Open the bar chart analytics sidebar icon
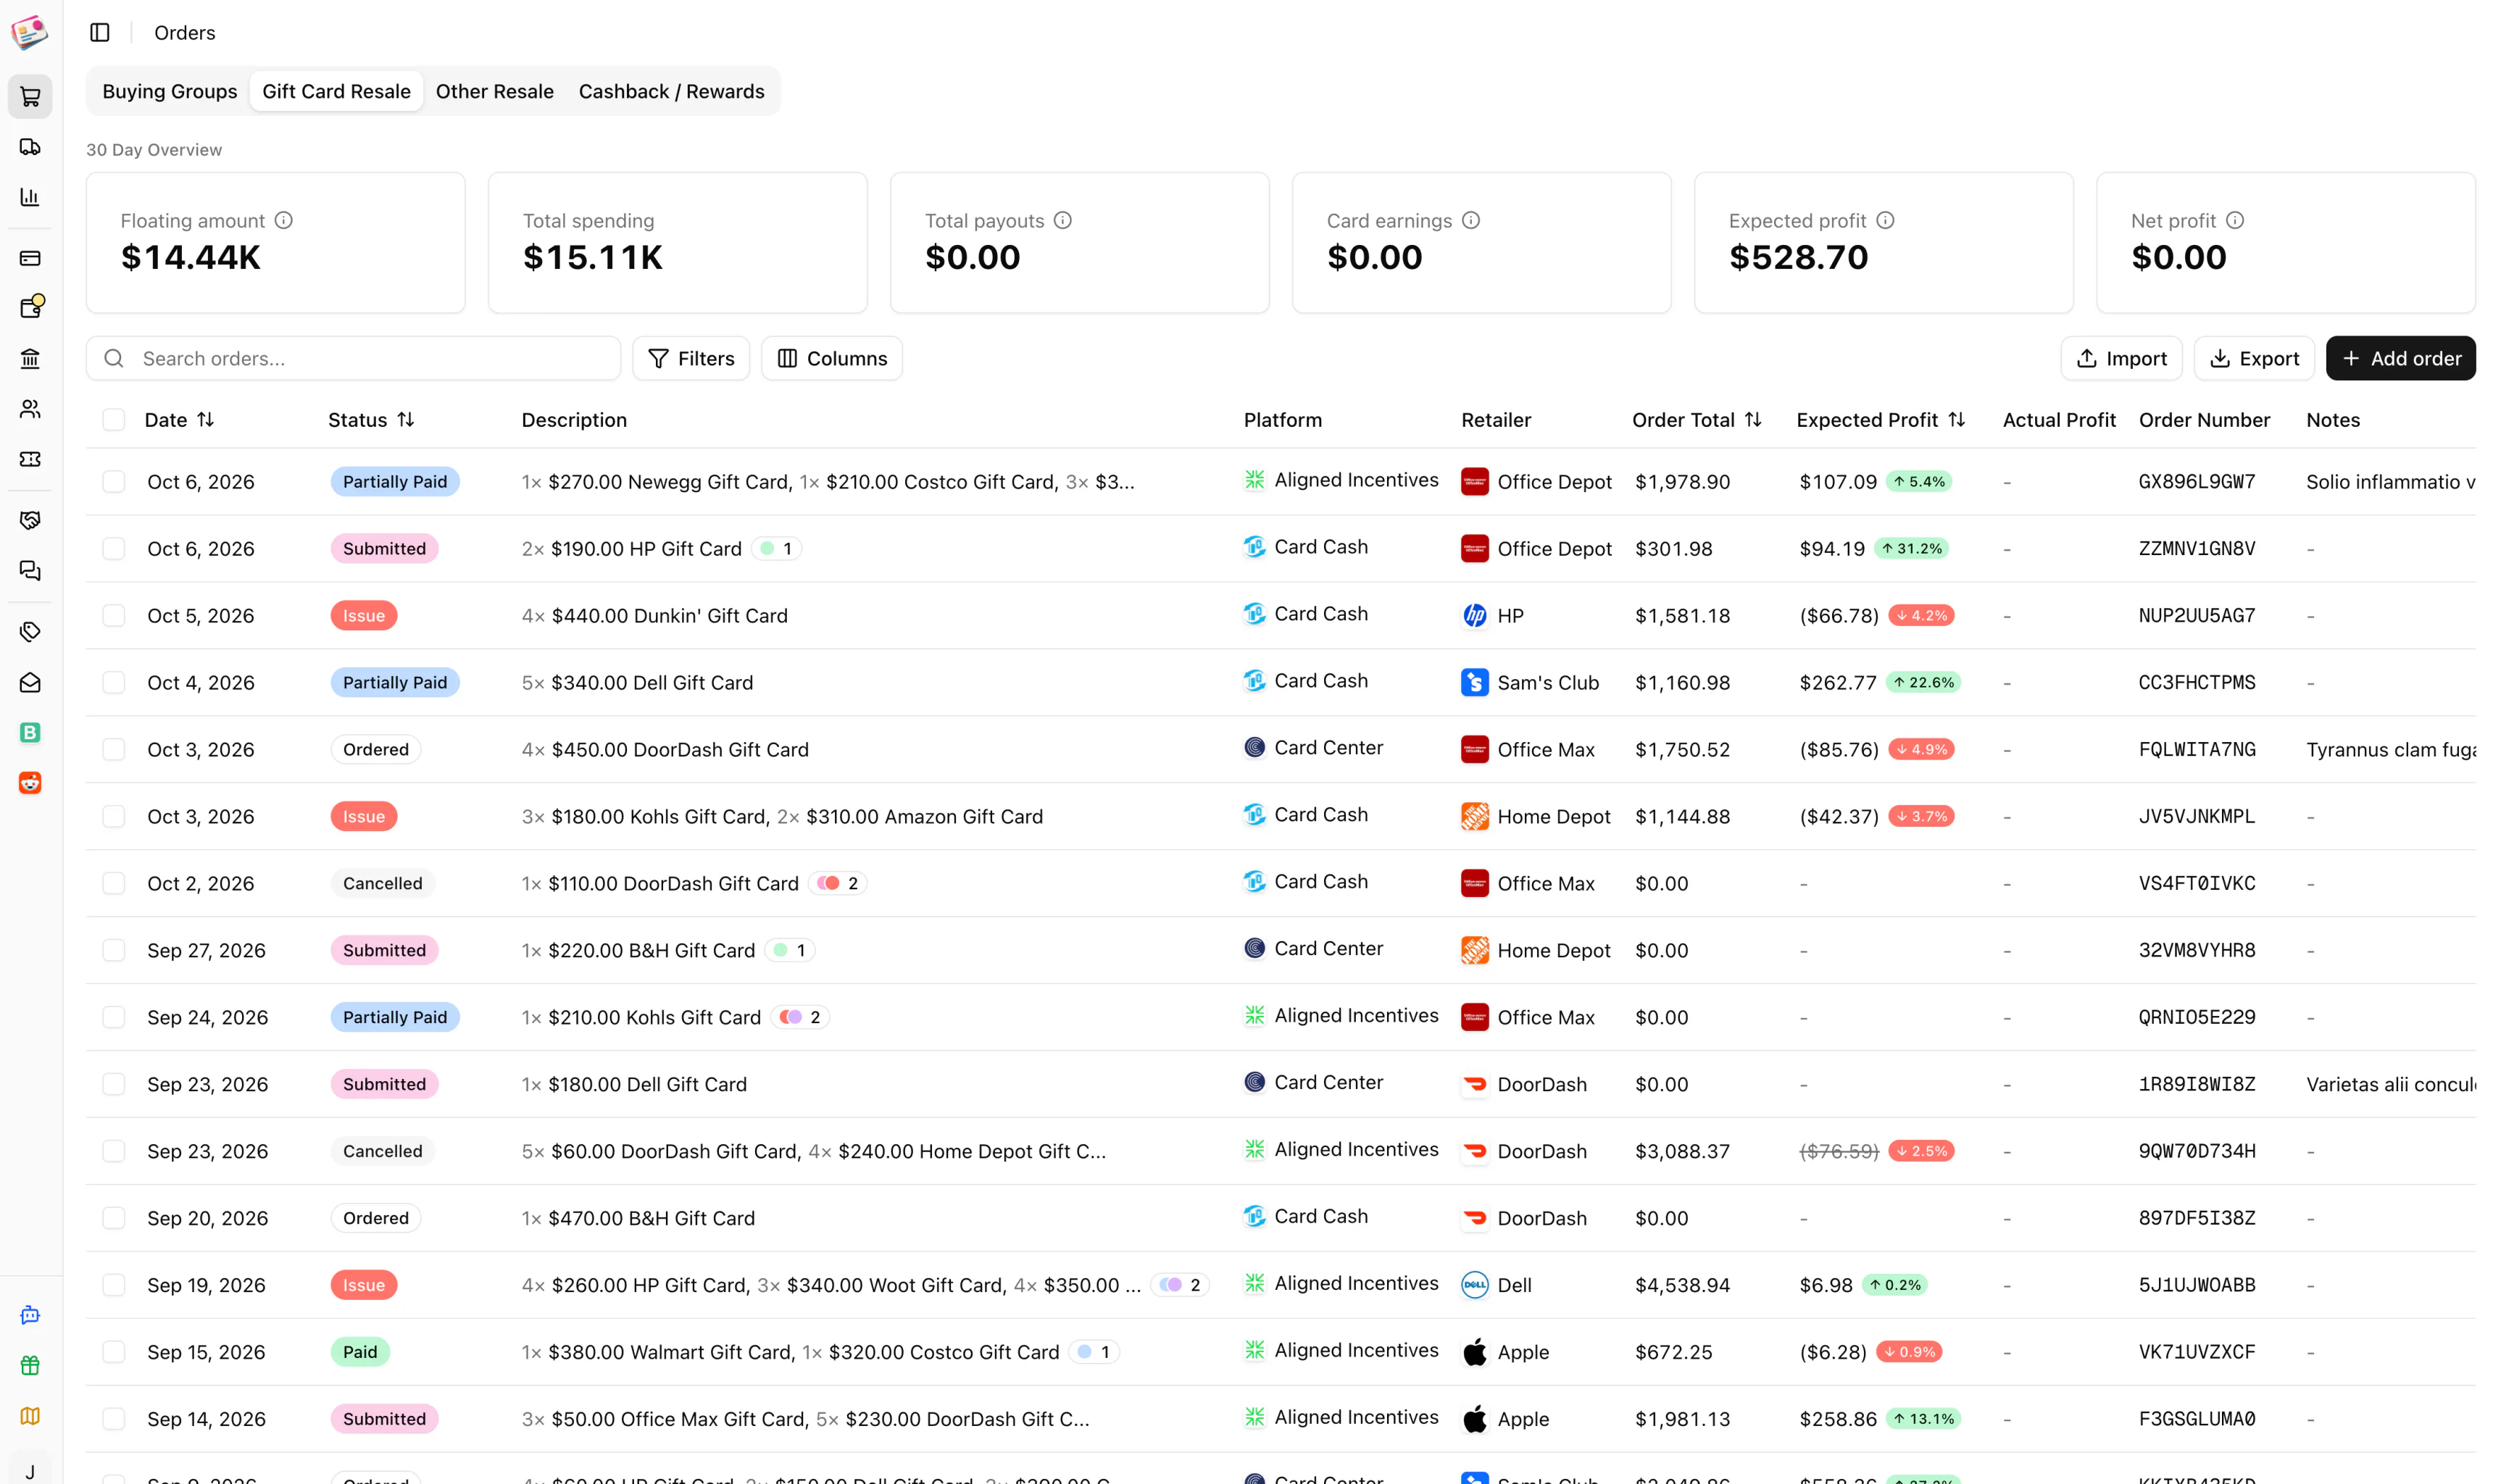The width and height of the screenshot is (2493, 1484). [30, 197]
